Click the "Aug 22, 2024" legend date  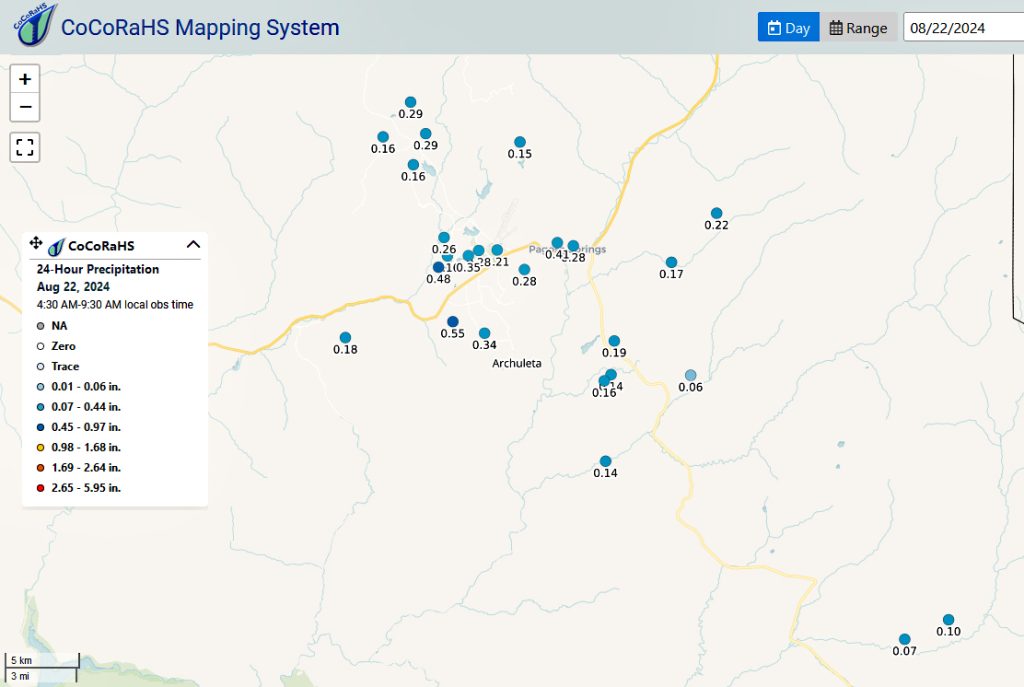[73, 287]
